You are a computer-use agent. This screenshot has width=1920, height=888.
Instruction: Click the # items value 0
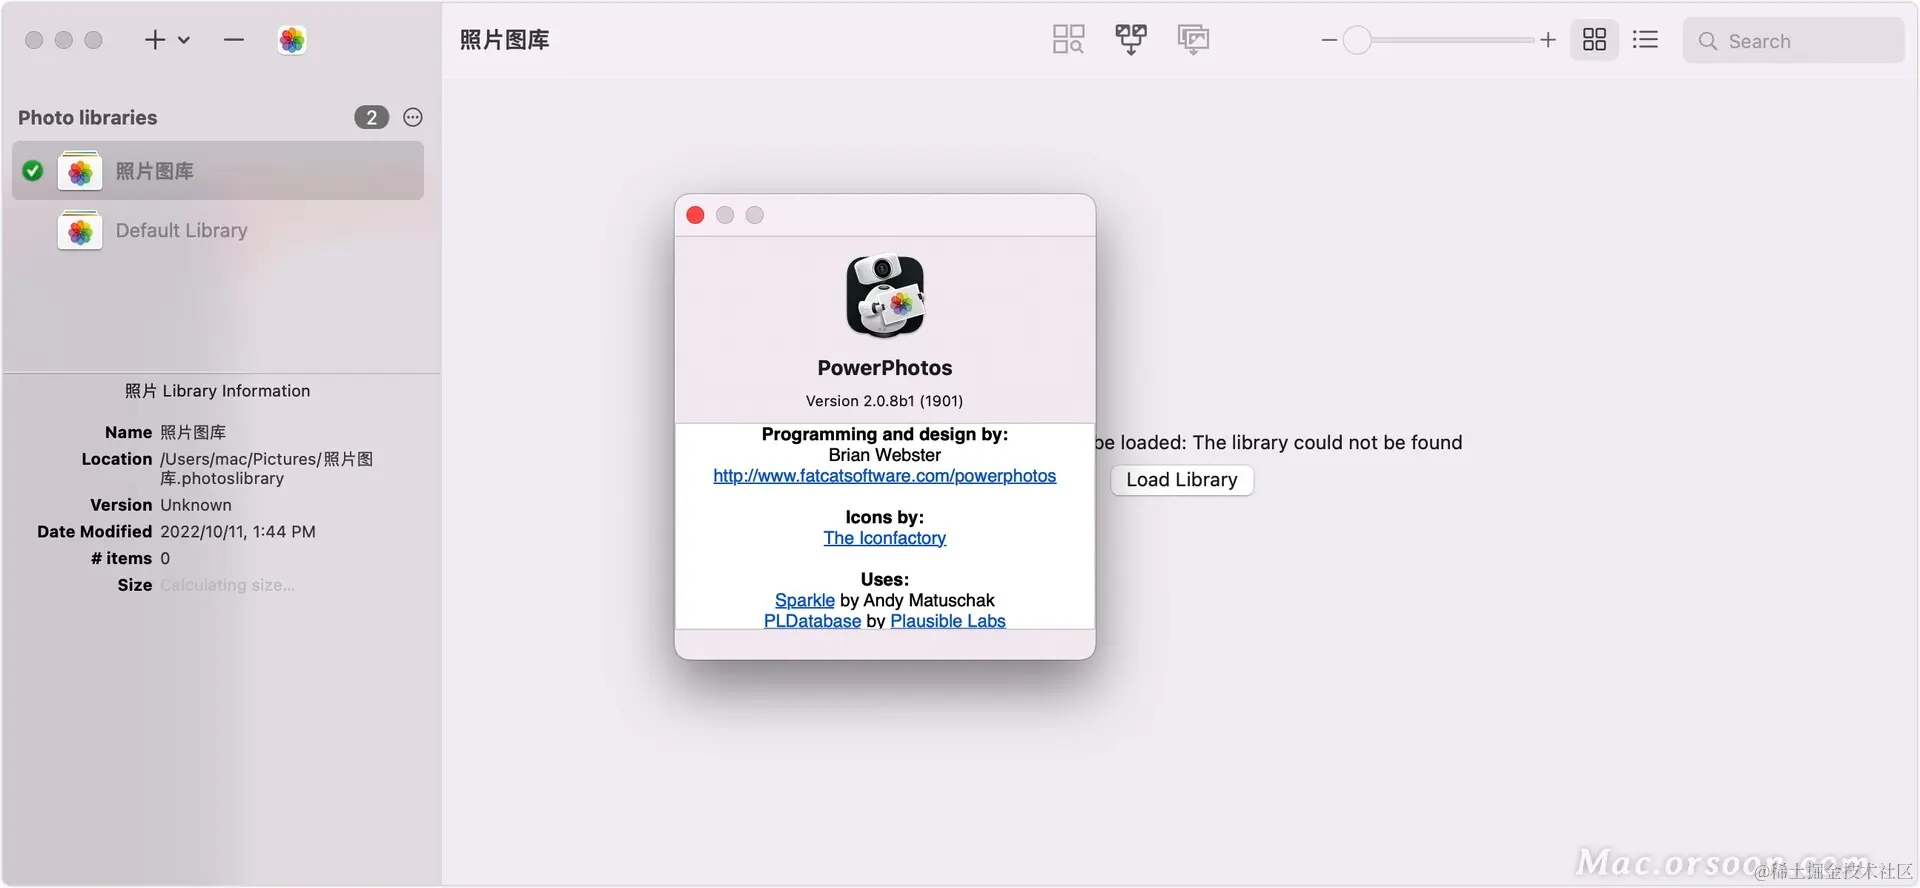click(165, 559)
